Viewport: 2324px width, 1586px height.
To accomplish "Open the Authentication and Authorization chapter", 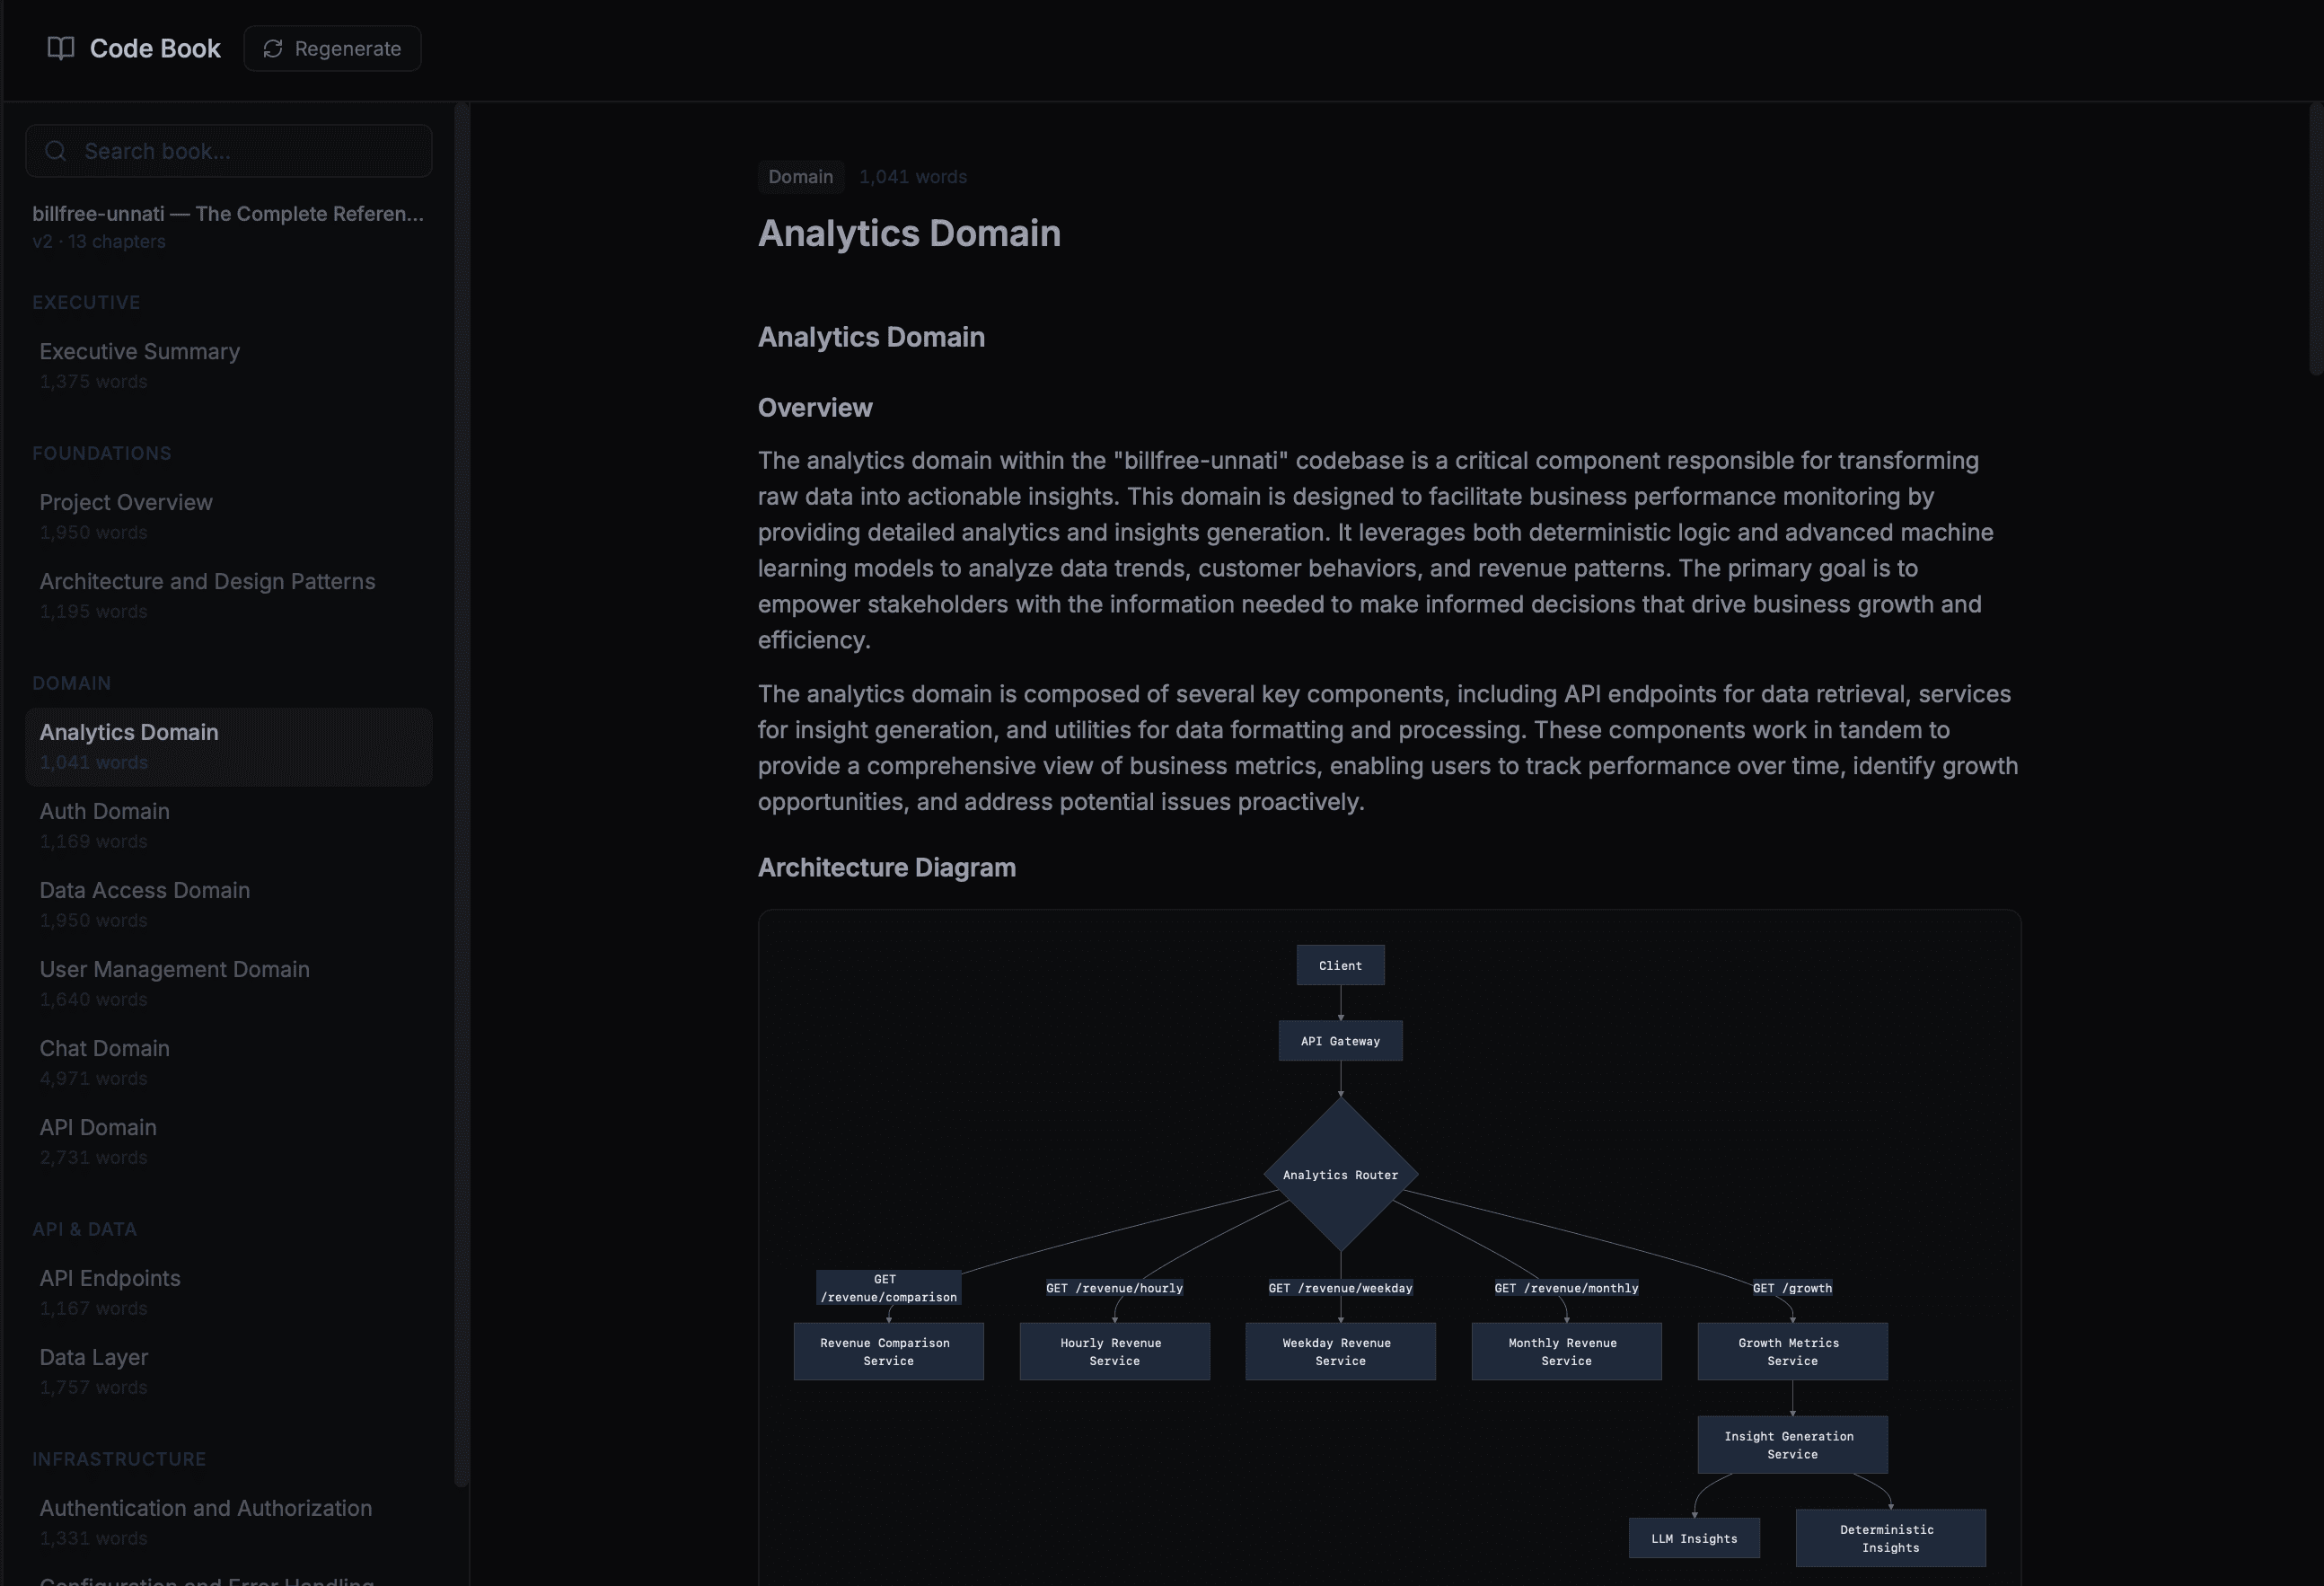I will pyautogui.click(x=205, y=1508).
